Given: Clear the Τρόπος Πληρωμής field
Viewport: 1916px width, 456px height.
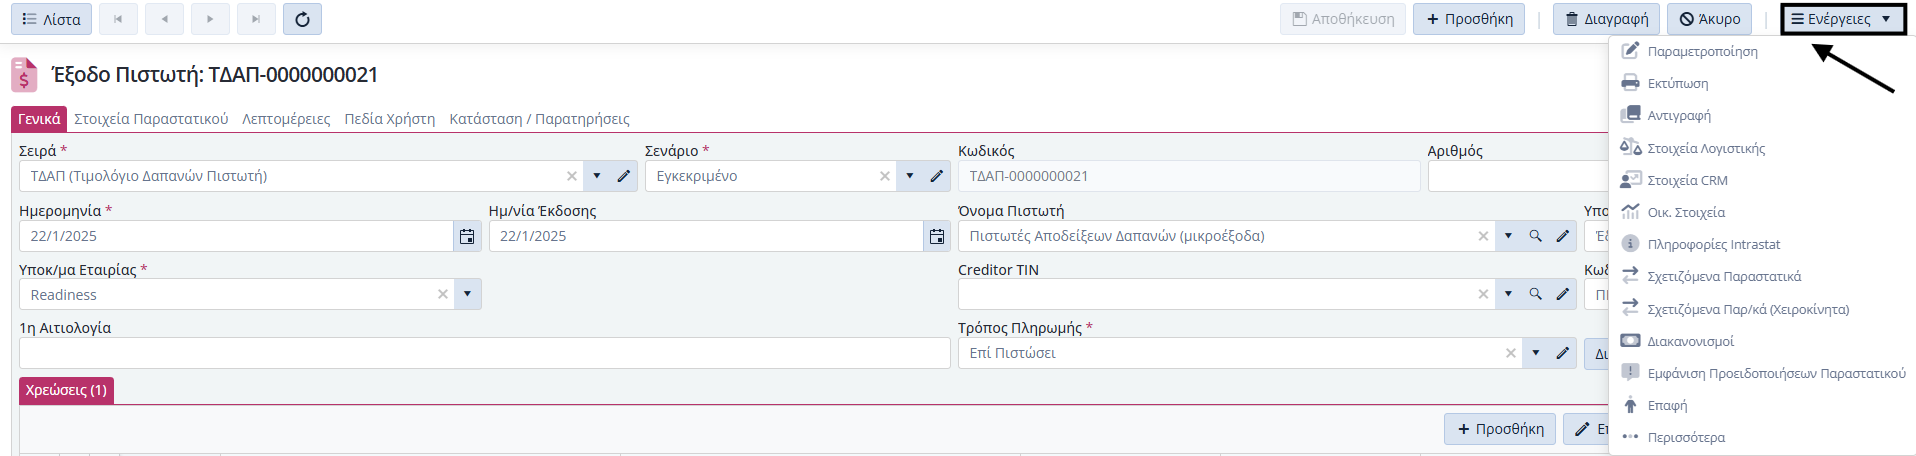Looking at the screenshot, I should [1511, 353].
